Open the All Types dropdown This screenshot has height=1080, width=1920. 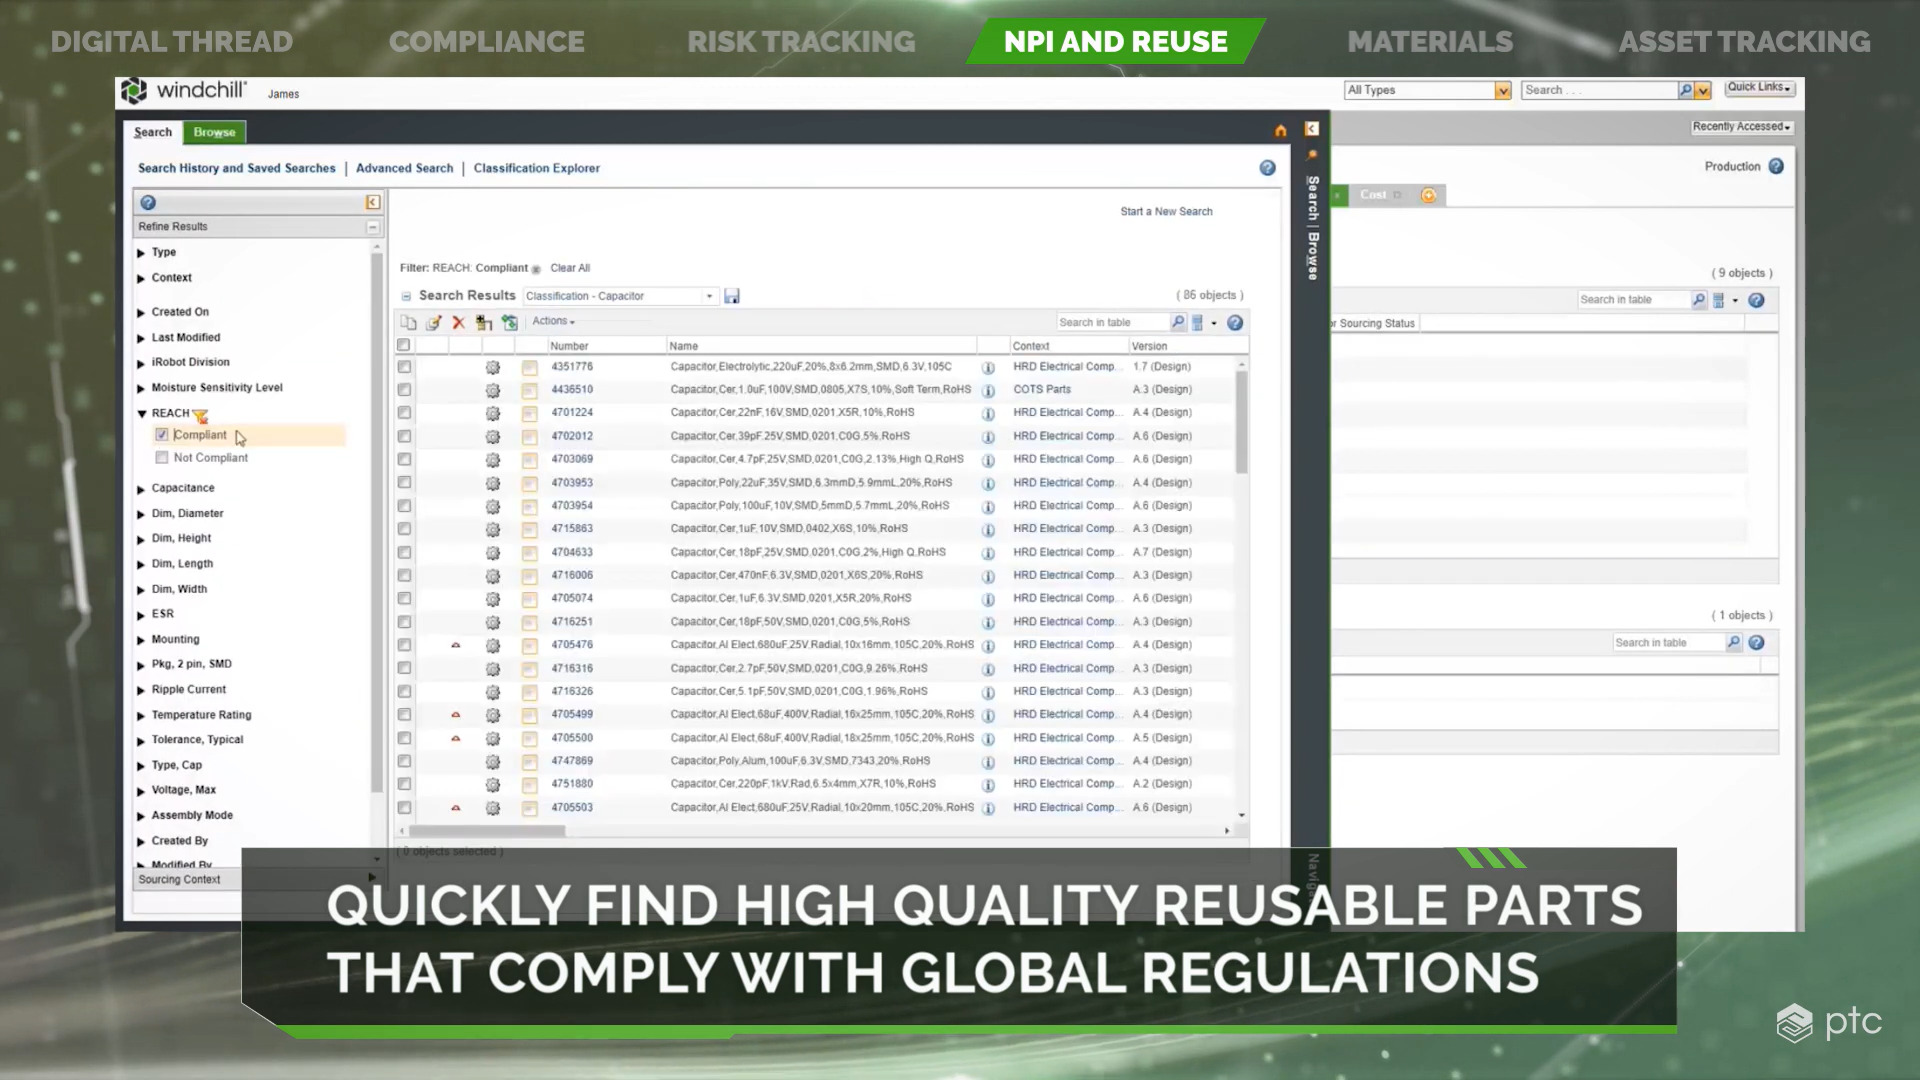(1427, 90)
